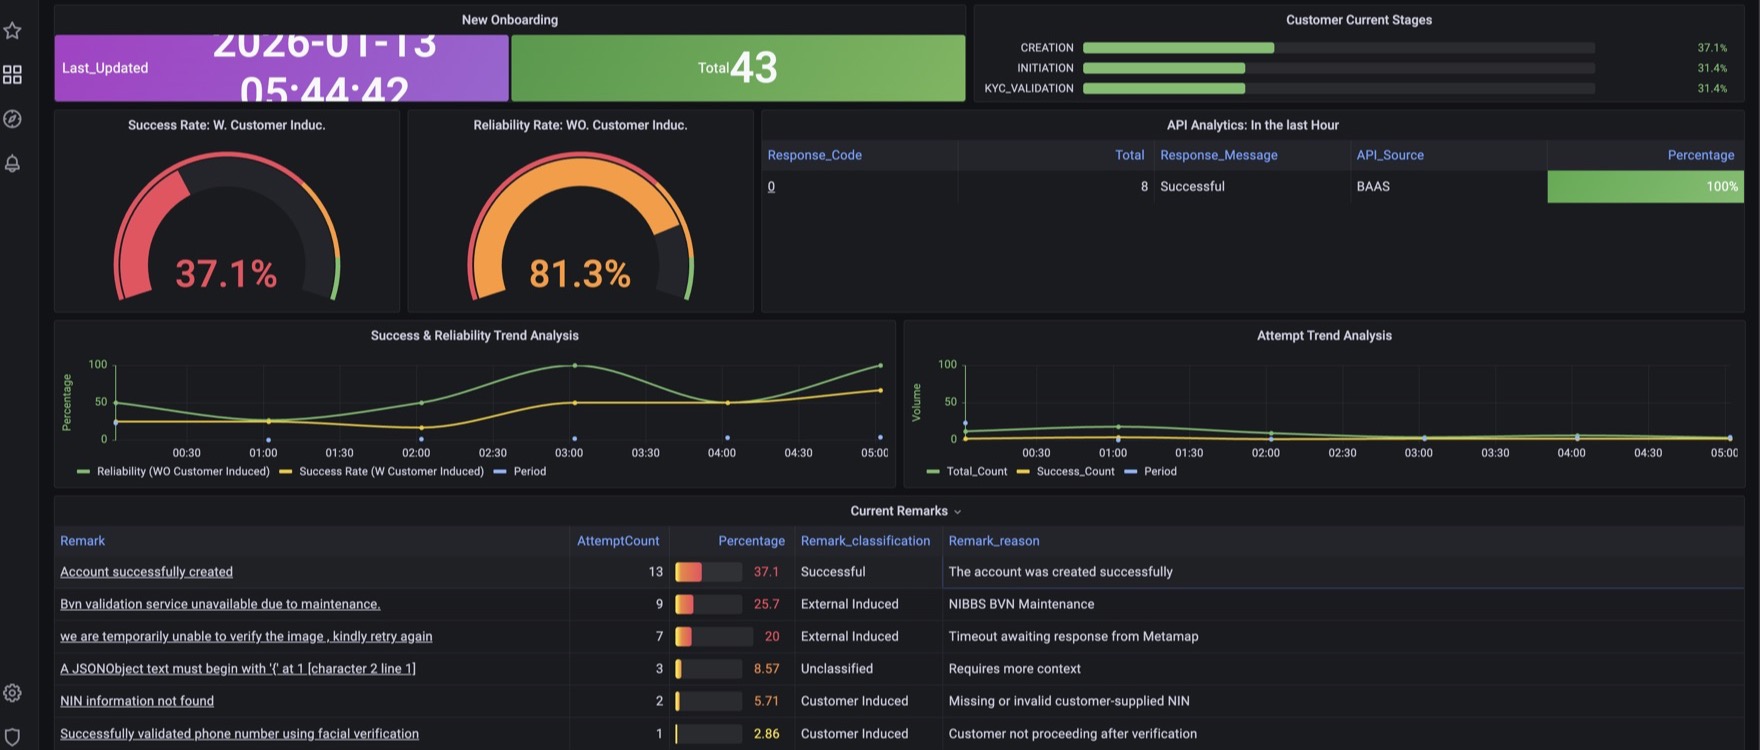1760x750 pixels.
Task: Open the Server Admin shield icon
Action: (12, 737)
